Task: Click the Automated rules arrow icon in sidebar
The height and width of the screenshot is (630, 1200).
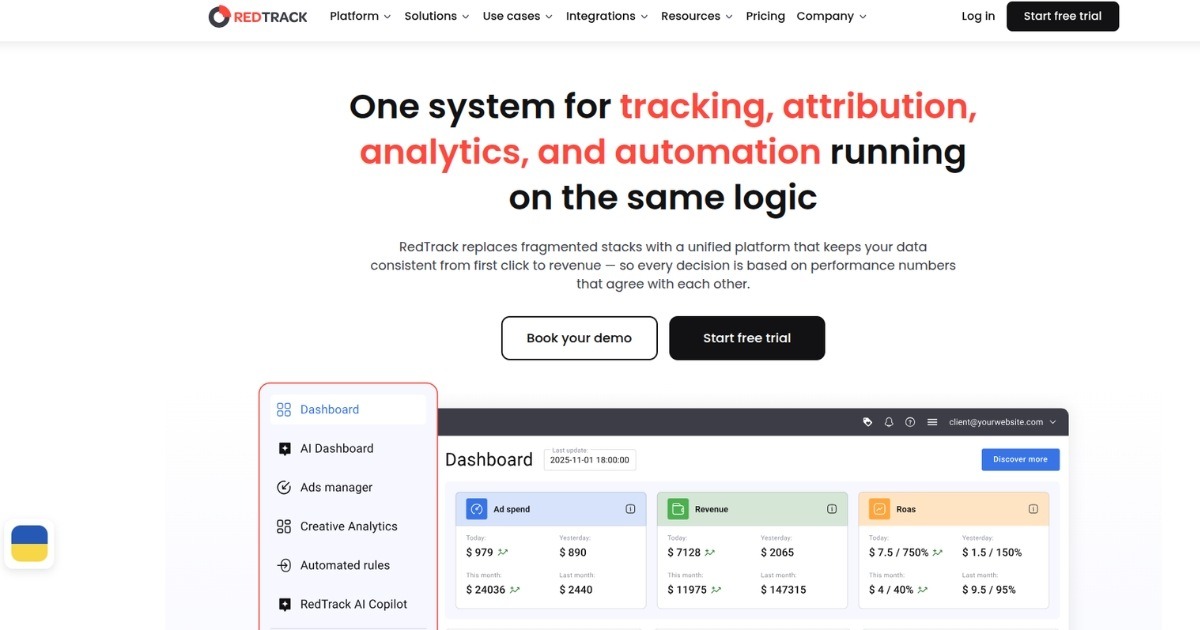Action: (284, 565)
